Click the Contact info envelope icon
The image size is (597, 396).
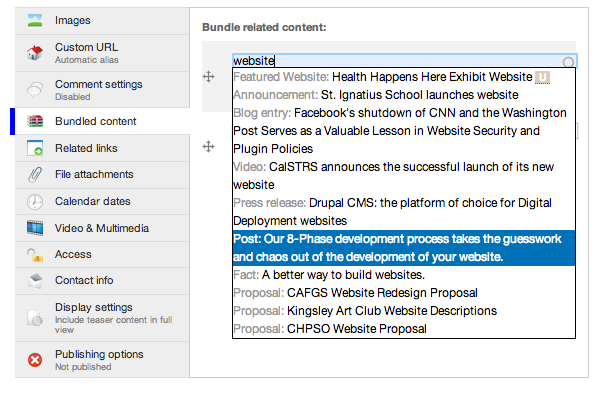pos(35,281)
